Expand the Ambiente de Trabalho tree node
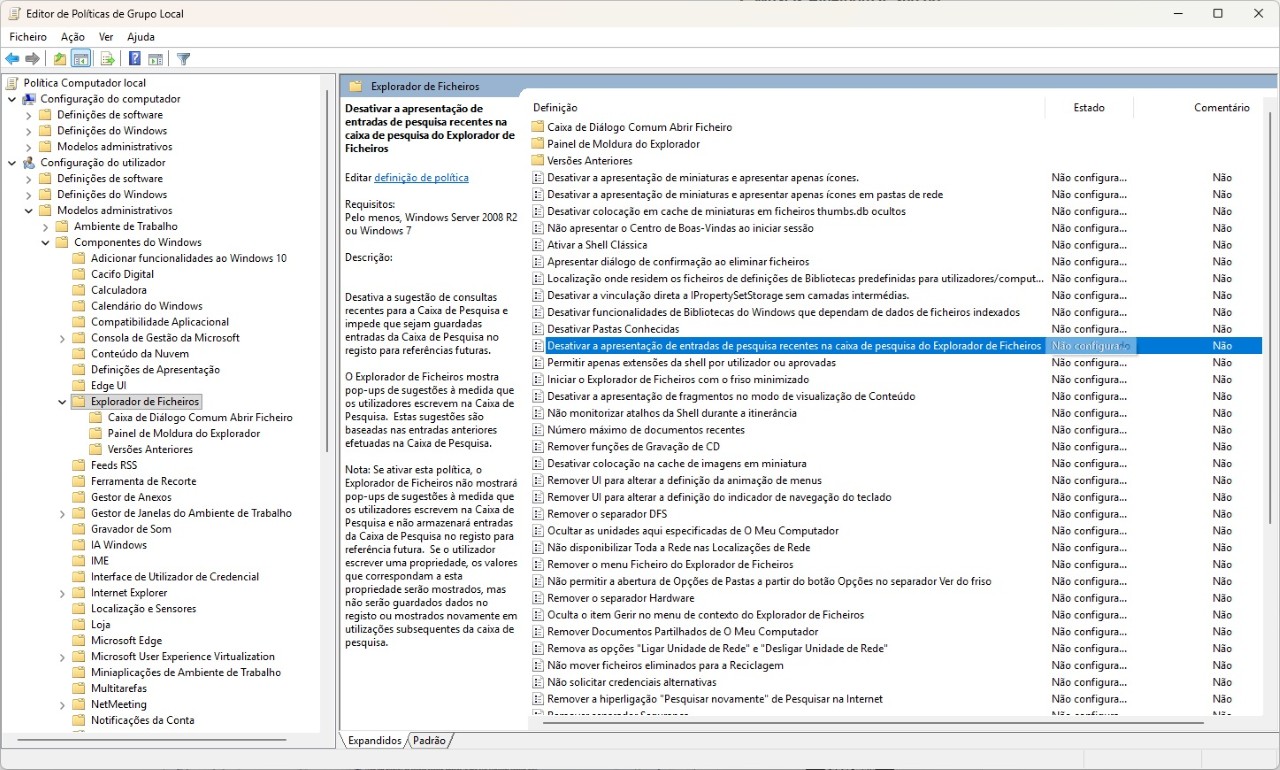The height and width of the screenshot is (770, 1280). [45, 227]
